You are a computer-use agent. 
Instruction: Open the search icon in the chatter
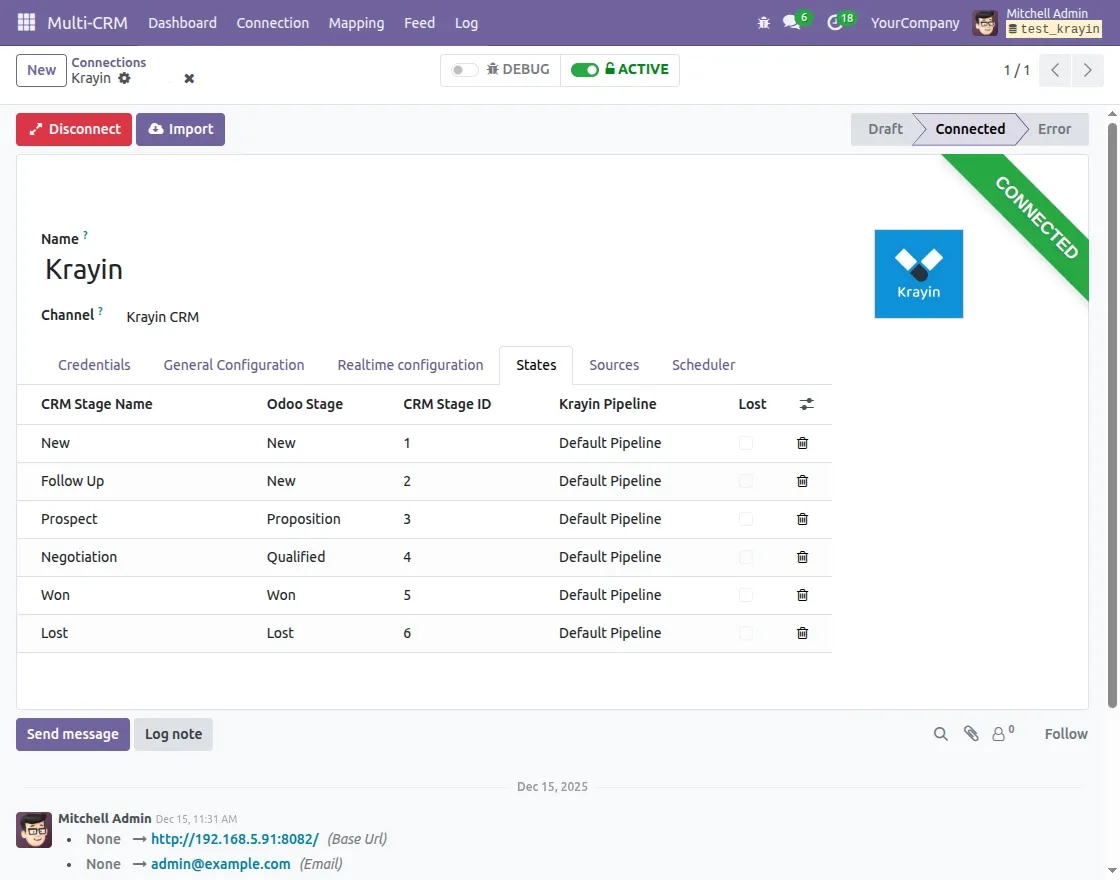point(940,733)
